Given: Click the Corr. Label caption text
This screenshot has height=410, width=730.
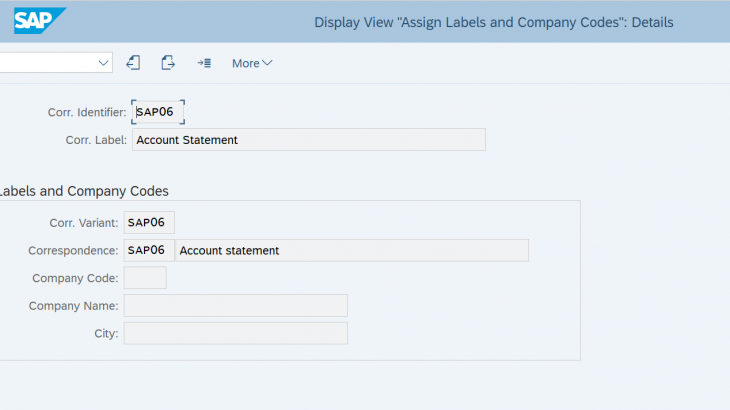Looking at the screenshot, I should (96, 140).
